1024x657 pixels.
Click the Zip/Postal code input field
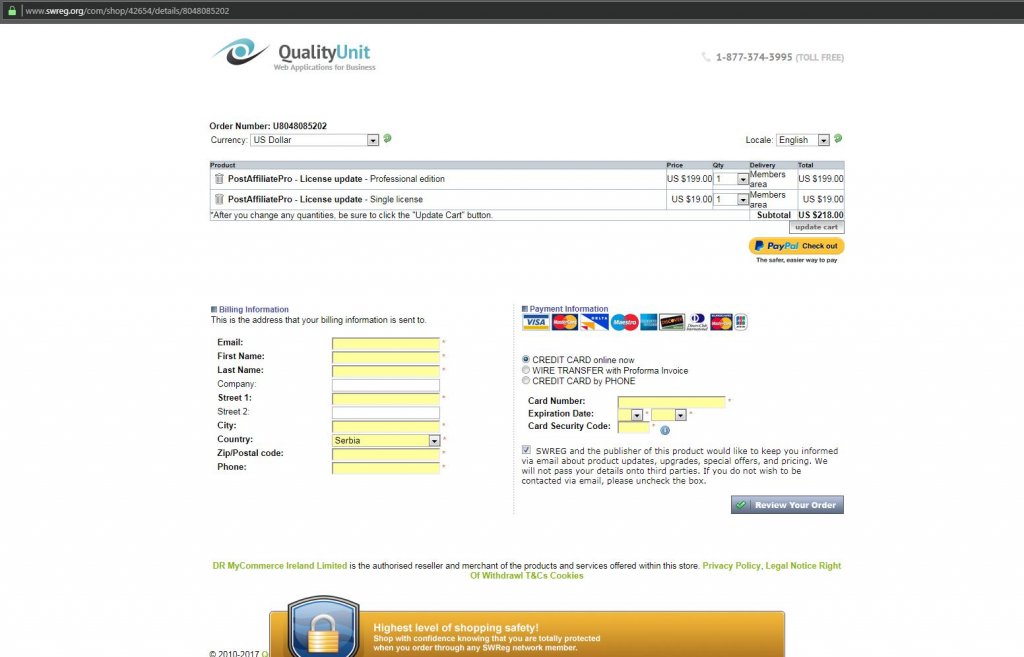click(x=386, y=454)
